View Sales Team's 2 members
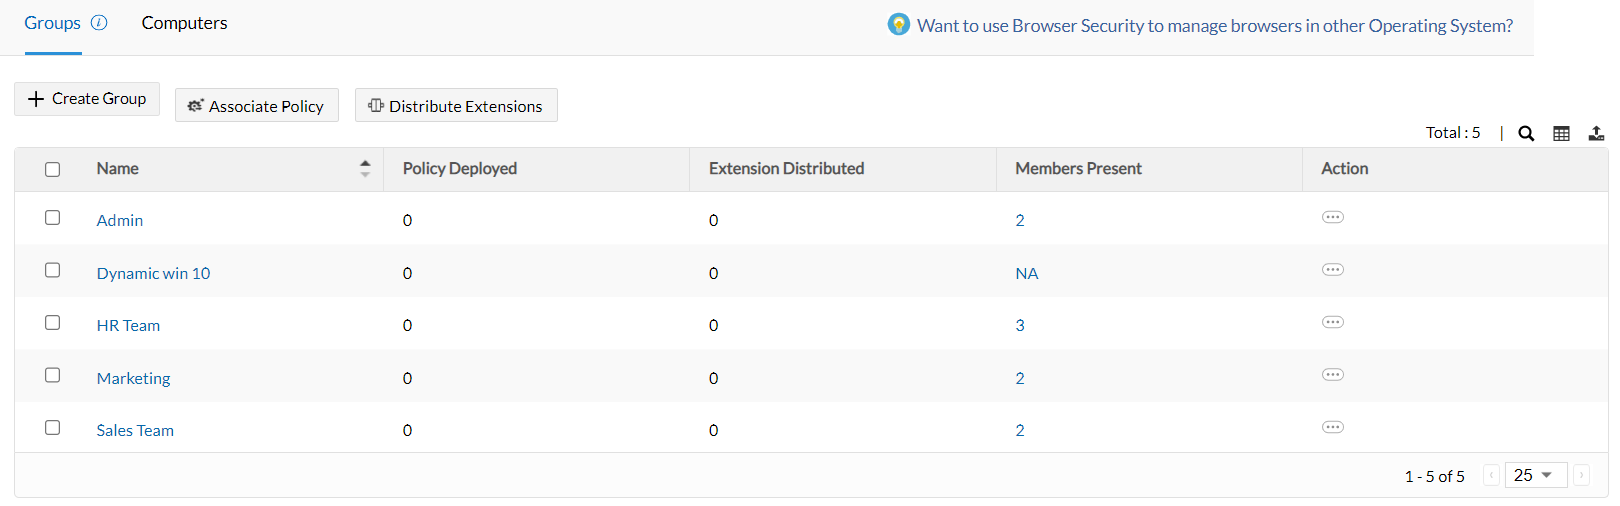 pyautogui.click(x=1020, y=430)
